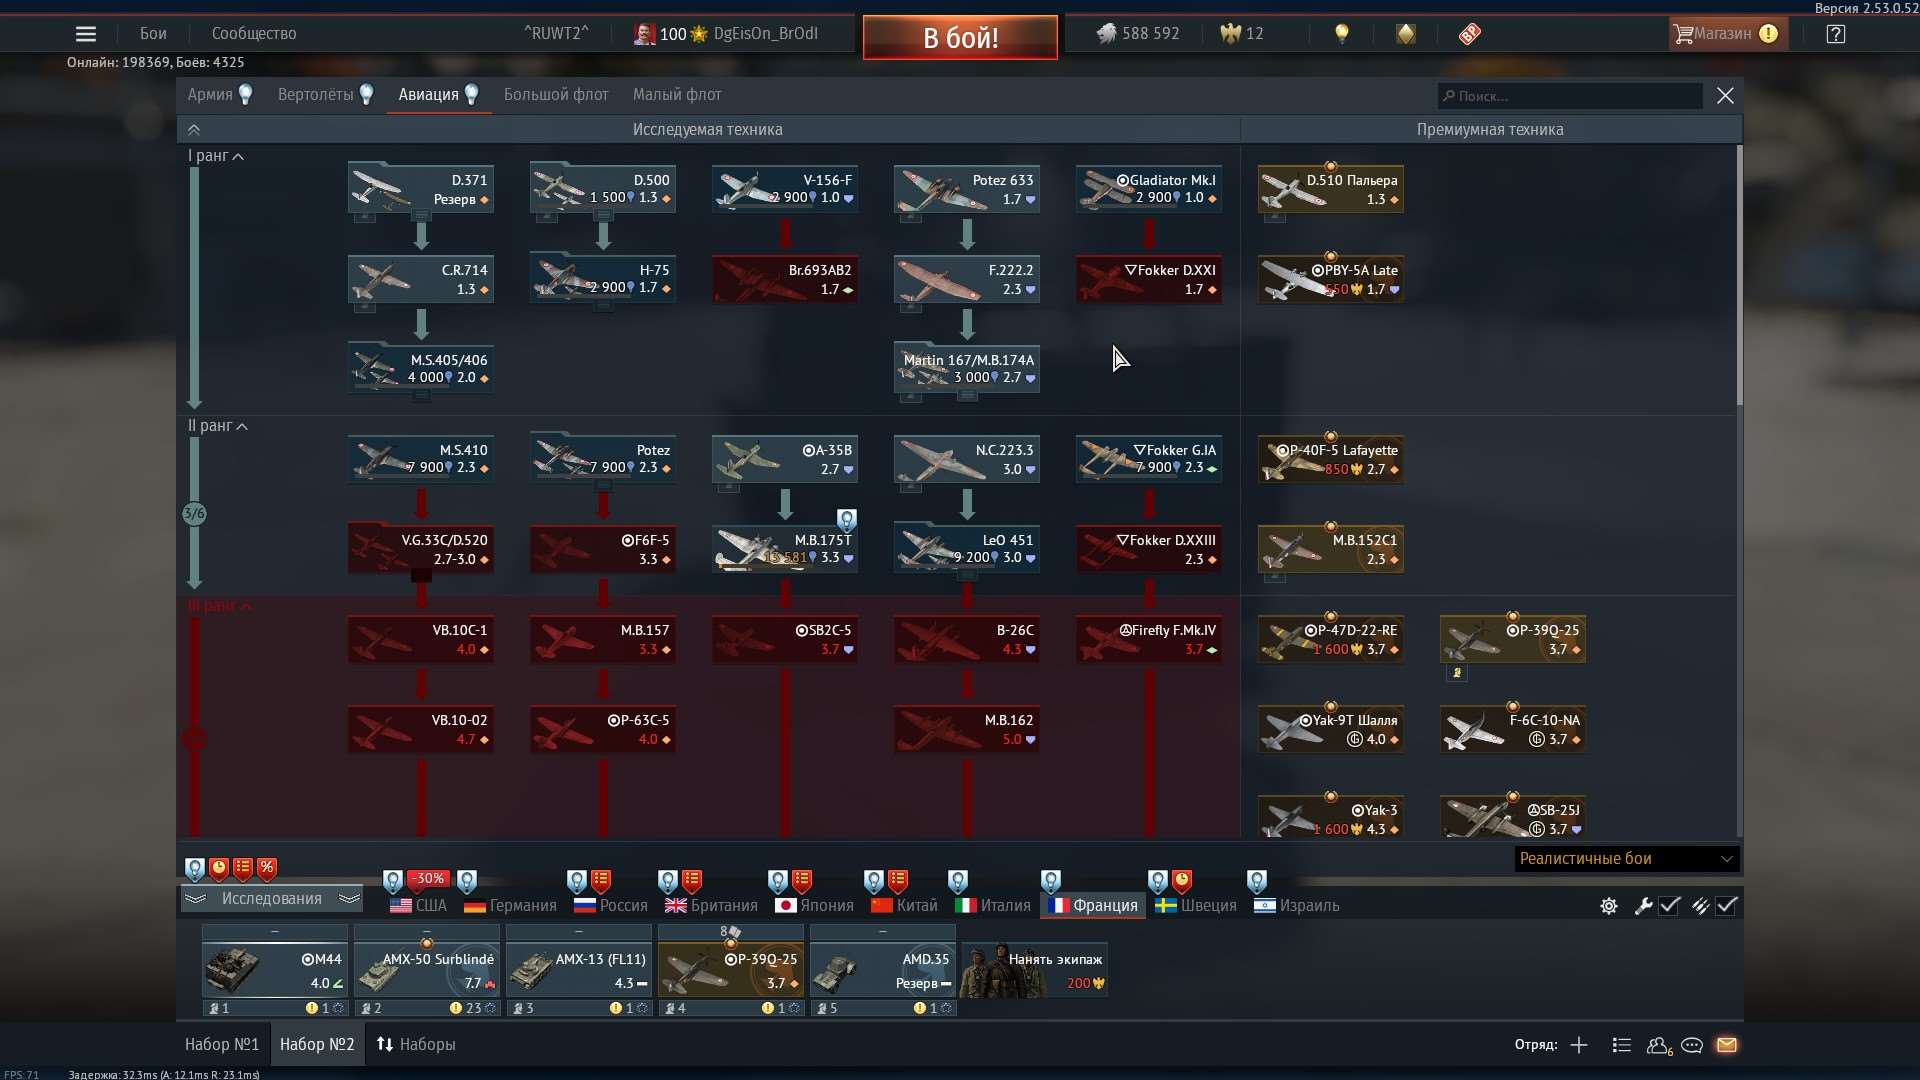
Task: Click inside the Поиск search field
Action: click(x=1570, y=96)
